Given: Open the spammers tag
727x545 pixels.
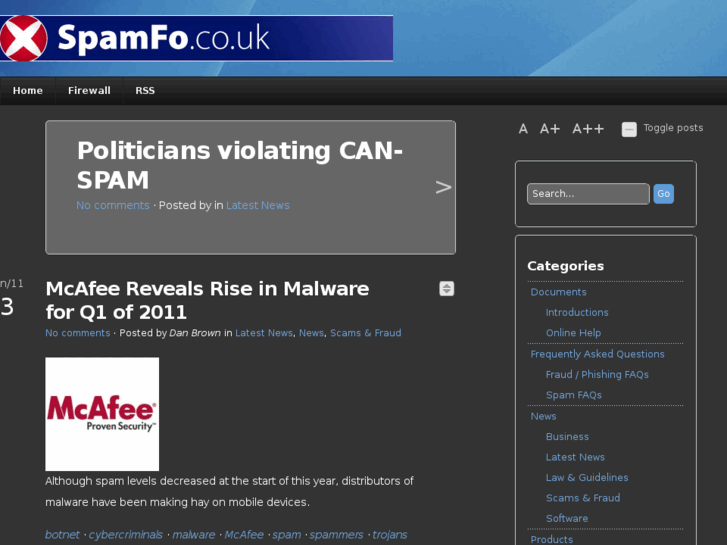Looking at the screenshot, I should pos(336,535).
